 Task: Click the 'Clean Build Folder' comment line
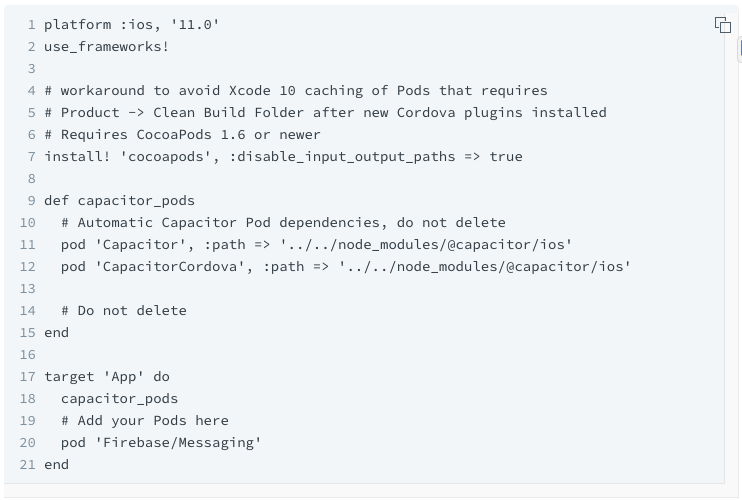click(325, 112)
